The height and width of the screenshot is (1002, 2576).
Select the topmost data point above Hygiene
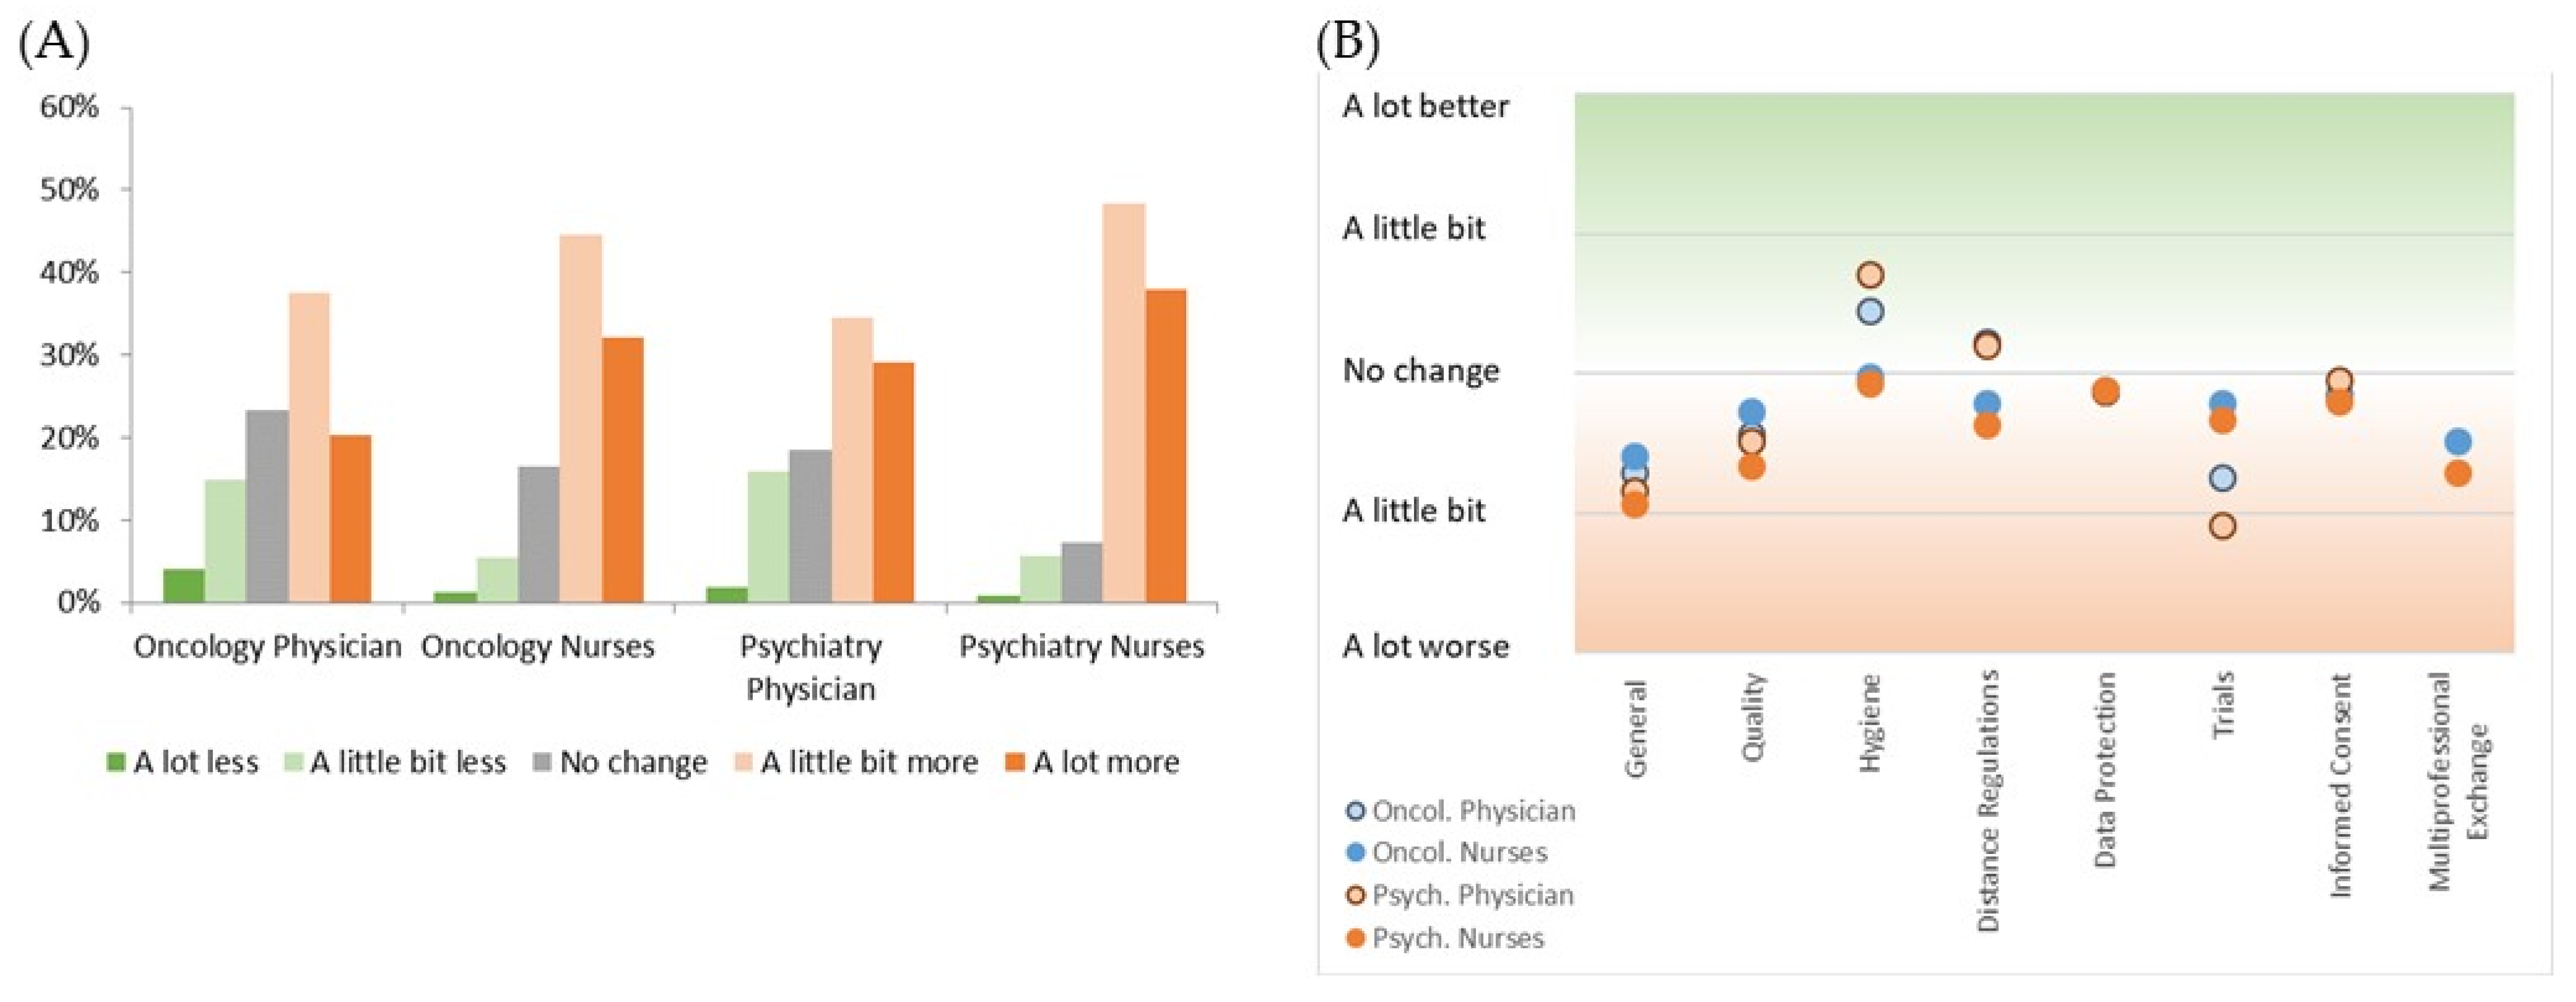[x=1870, y=275]
